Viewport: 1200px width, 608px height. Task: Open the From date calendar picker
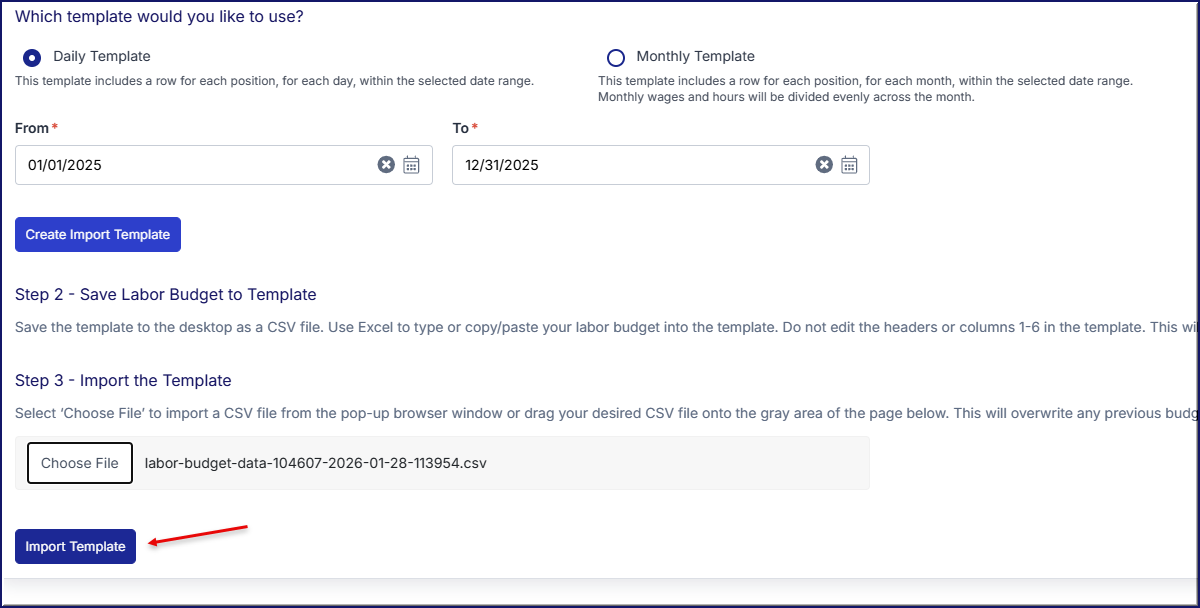[411, 165]
